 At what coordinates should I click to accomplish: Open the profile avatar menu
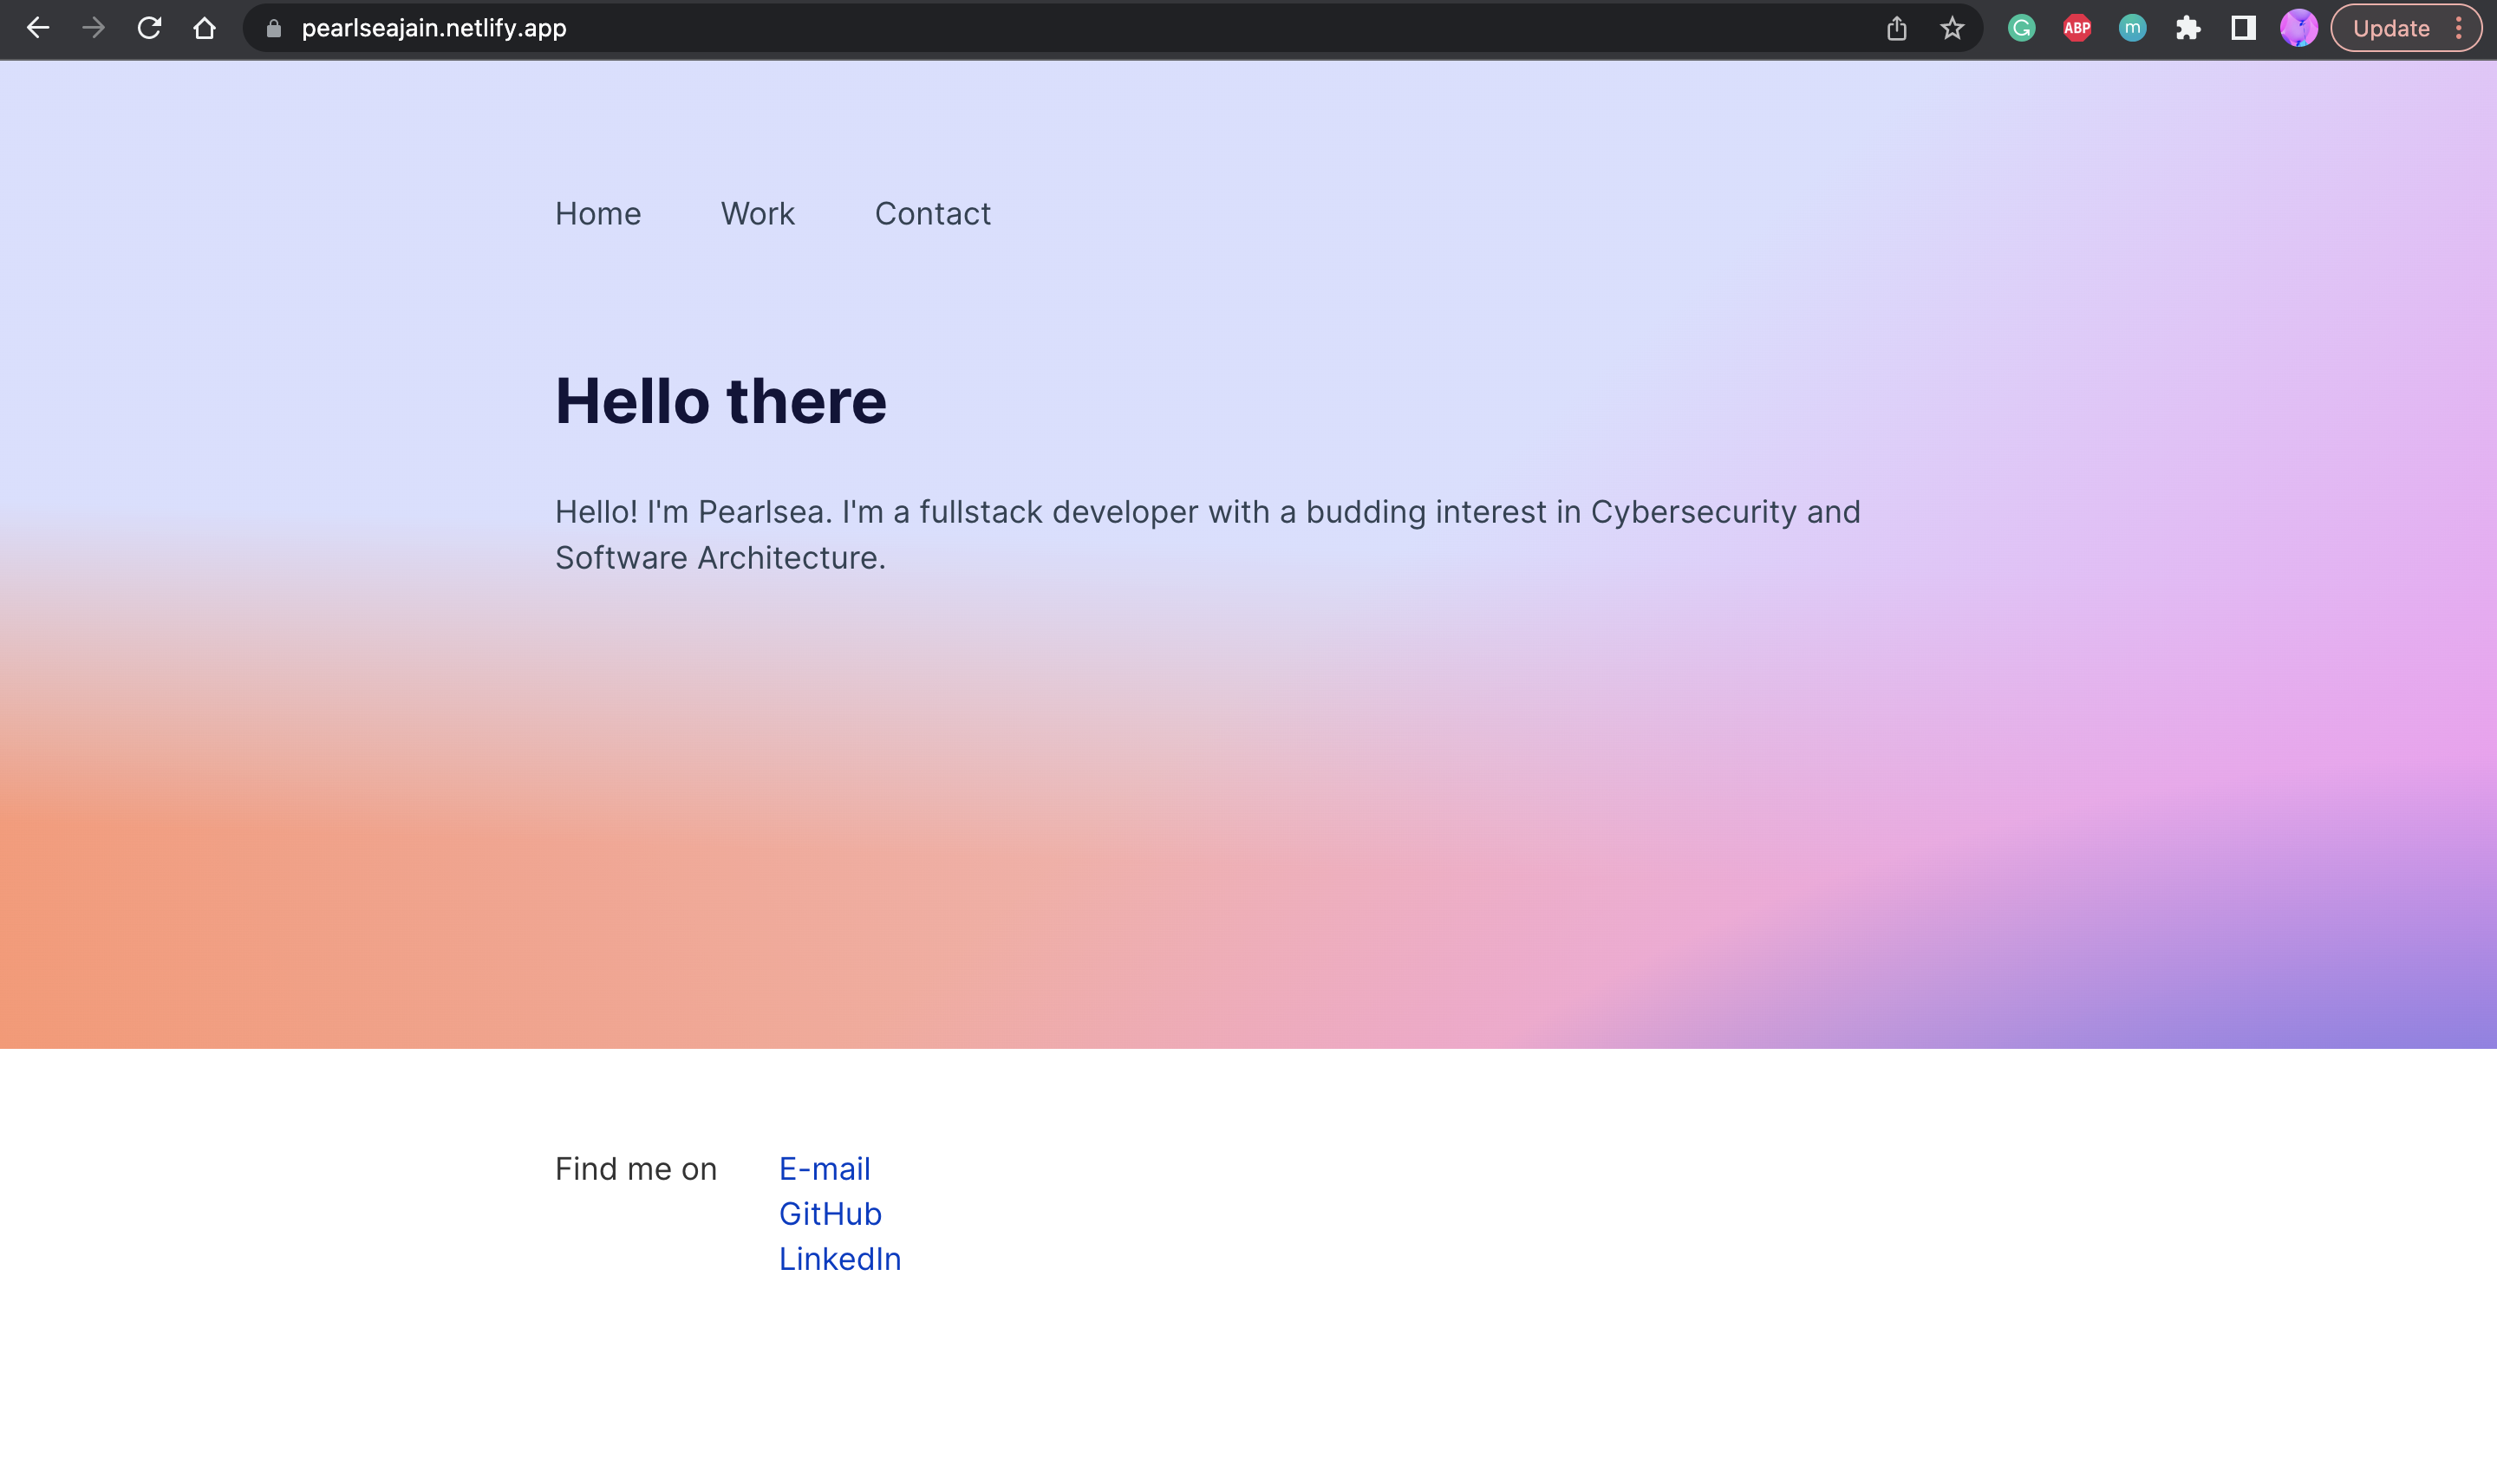pos(2299,28)
